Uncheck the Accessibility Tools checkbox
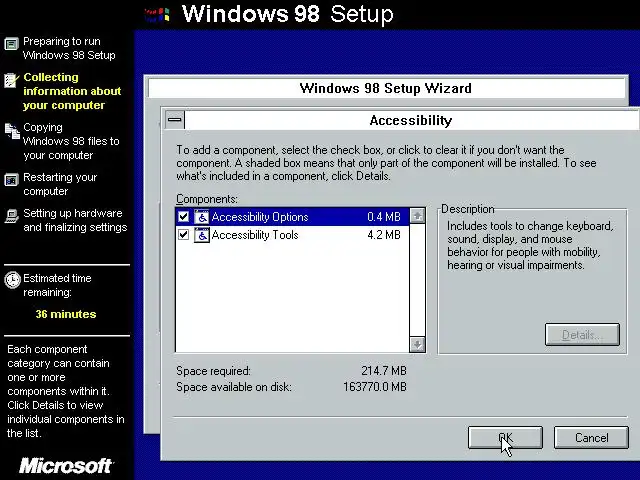Image resolution: width=640 pixels, height=480 pixels. pos(183,235)
